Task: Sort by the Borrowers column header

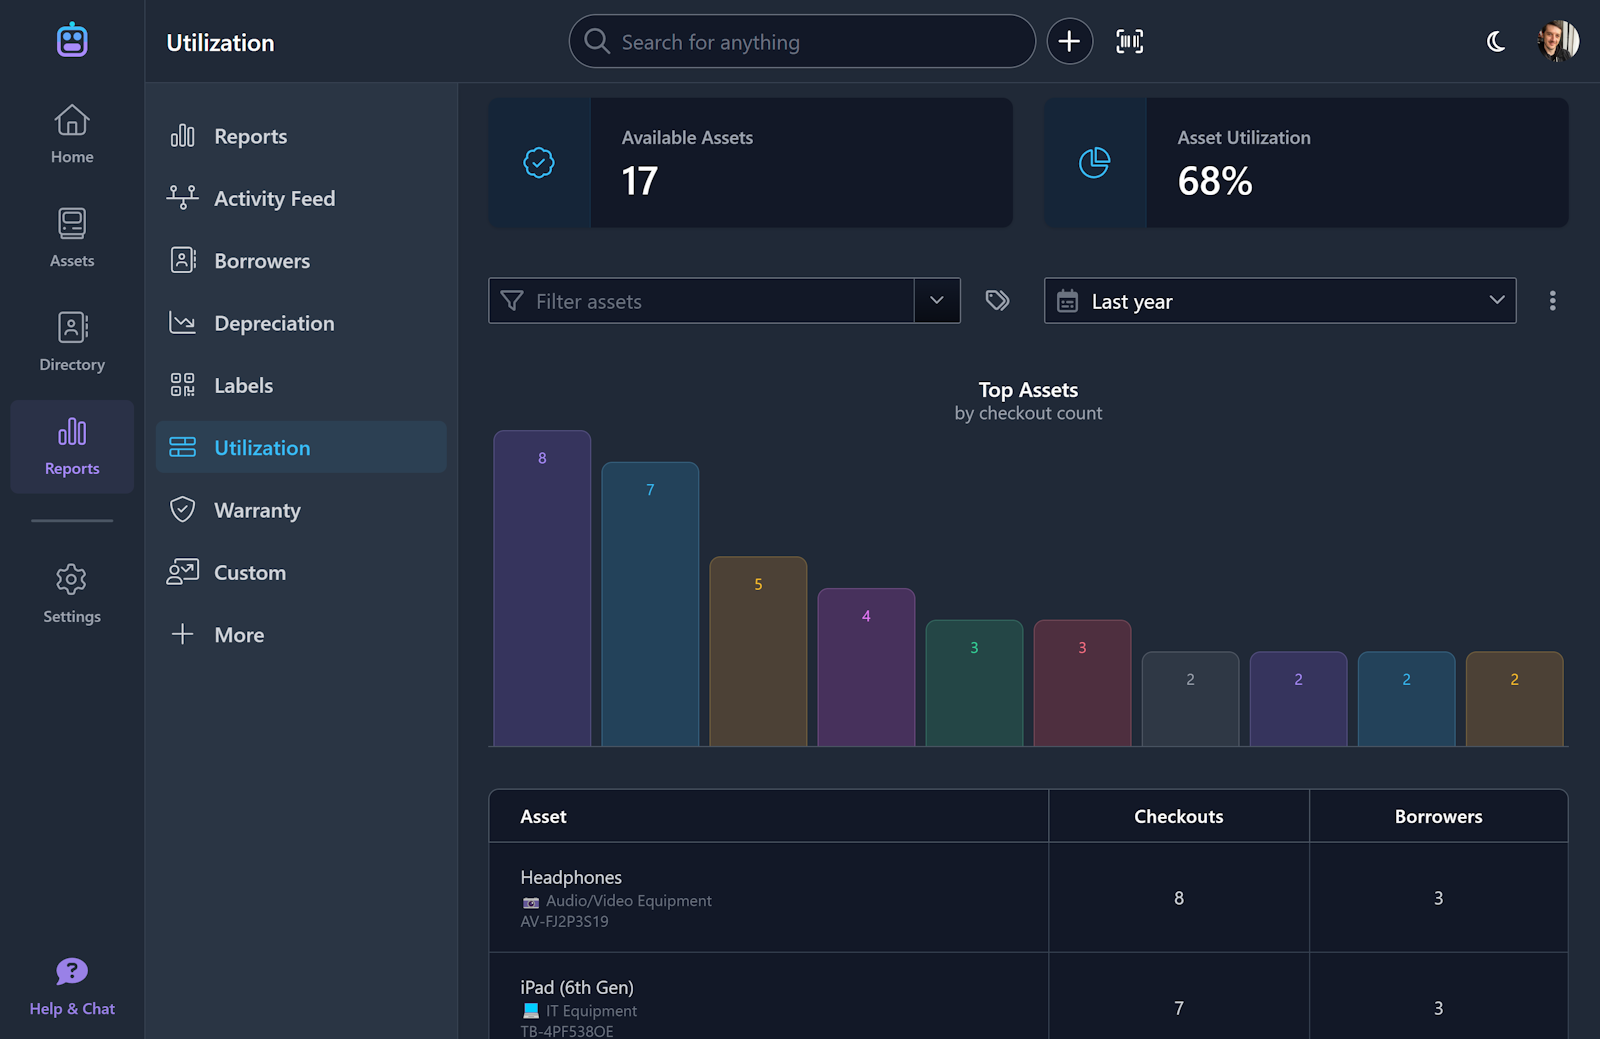Action: point(1438,816)
